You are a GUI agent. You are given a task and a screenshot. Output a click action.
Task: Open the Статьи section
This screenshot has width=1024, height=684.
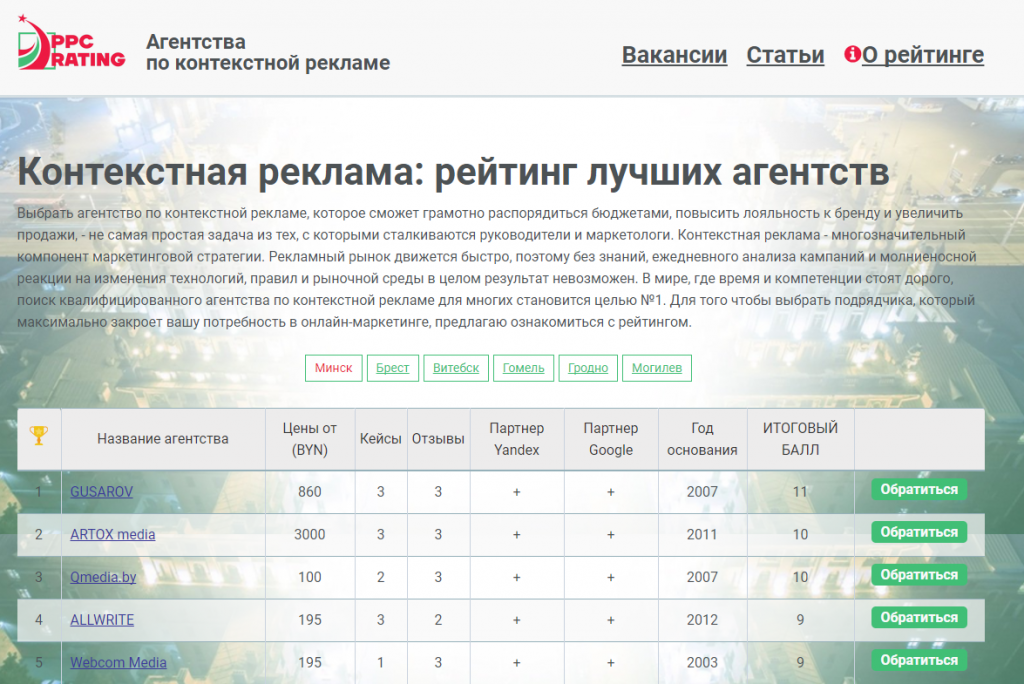tap(785, 55)
